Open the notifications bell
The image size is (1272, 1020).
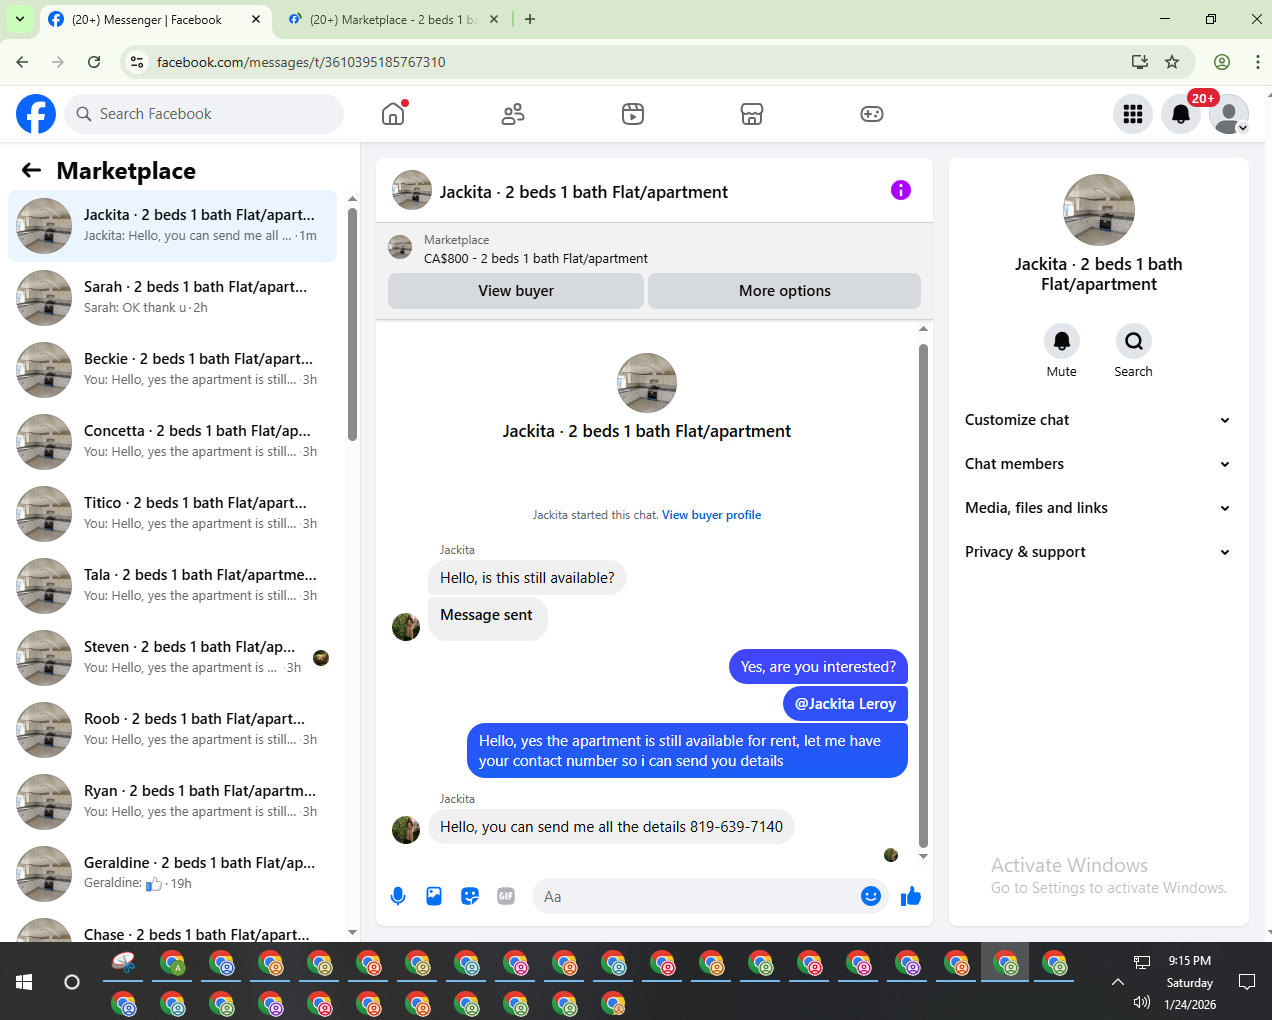tap(1181, 114)
